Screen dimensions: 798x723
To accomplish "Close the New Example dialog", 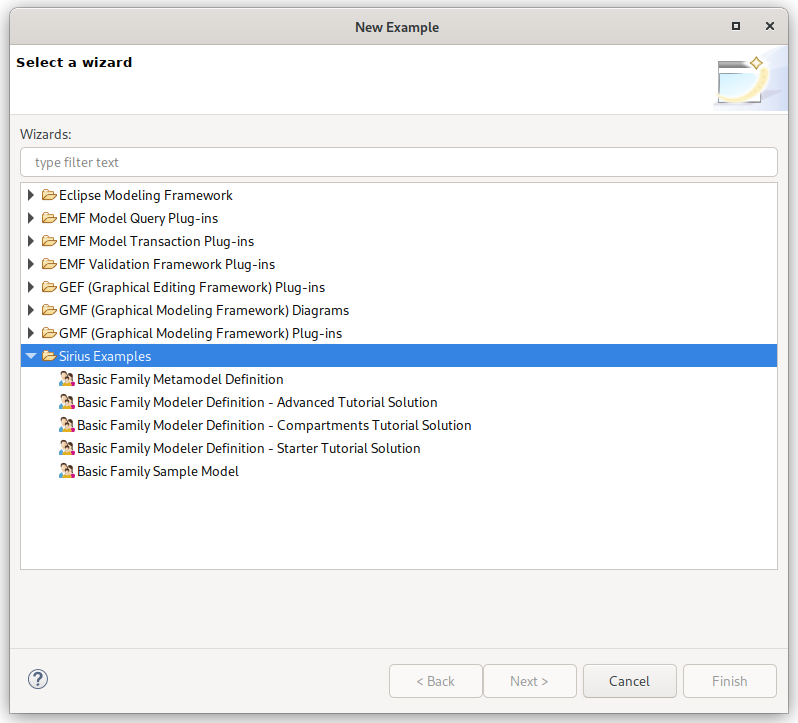I will 770,26.
